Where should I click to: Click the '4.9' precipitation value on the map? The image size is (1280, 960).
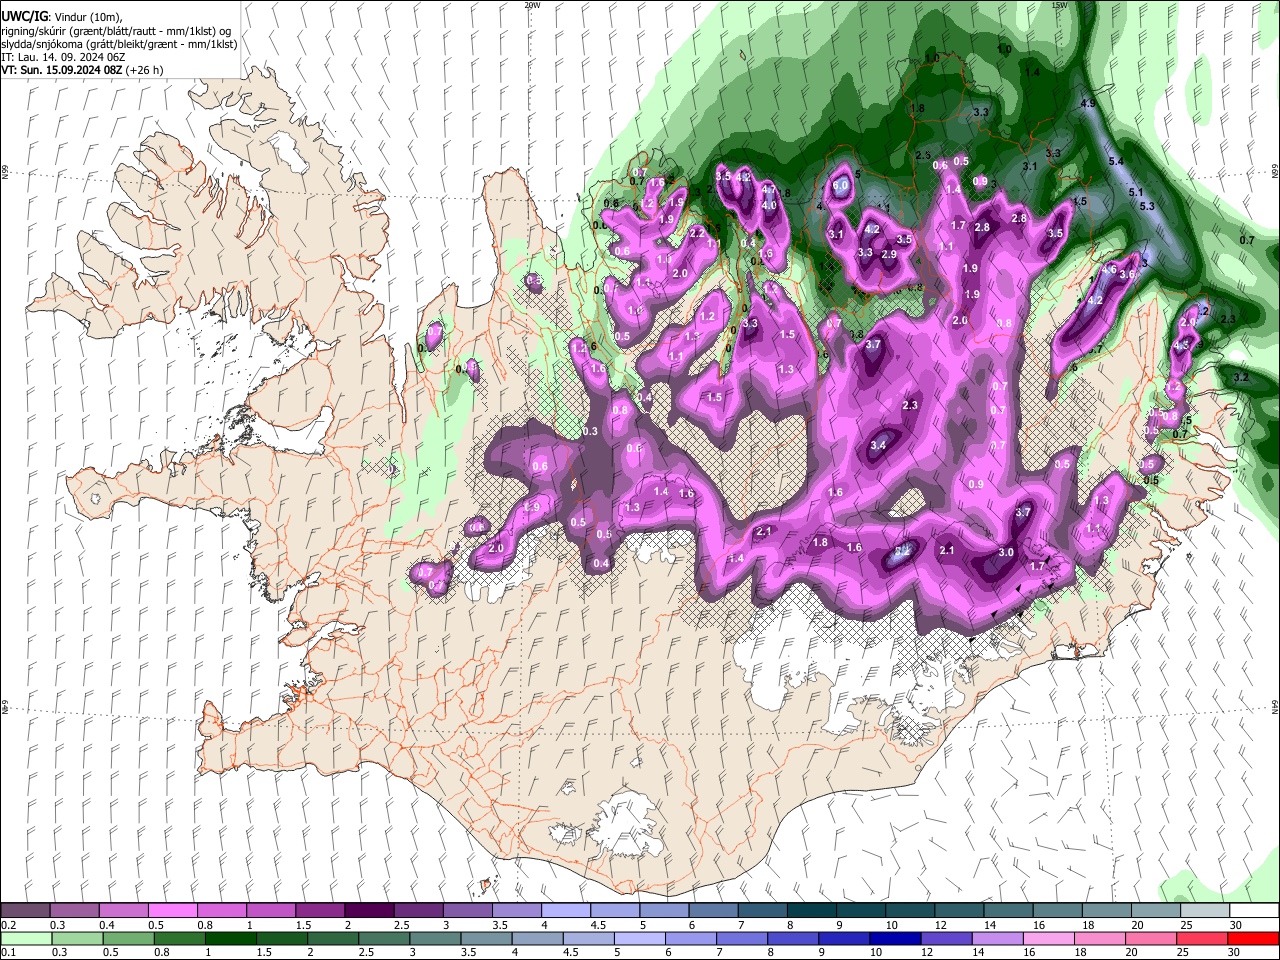click(1089, 103)
